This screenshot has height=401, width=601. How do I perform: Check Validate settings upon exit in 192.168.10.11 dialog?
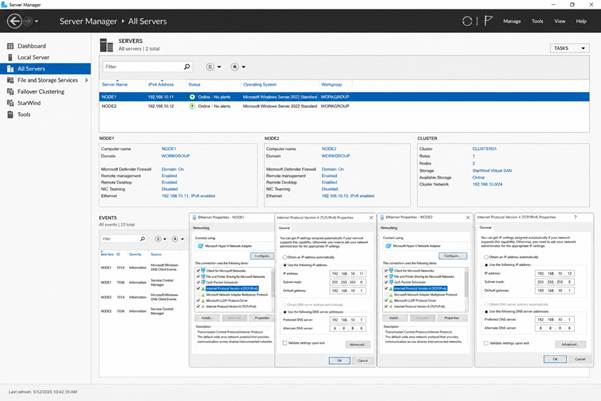285,343
